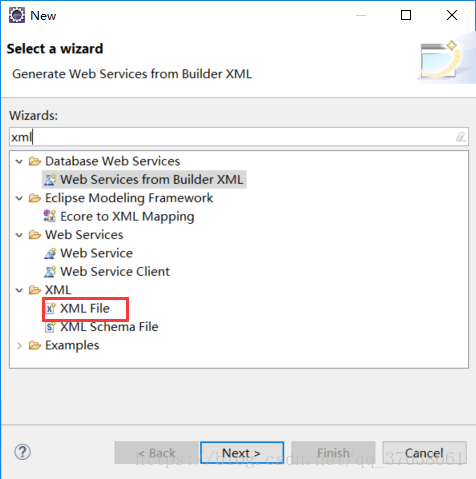Viewport: 476px width, 479px height.
Task: Click the Web Services from Builder XML wizard icon
Action: coord(50,180)
